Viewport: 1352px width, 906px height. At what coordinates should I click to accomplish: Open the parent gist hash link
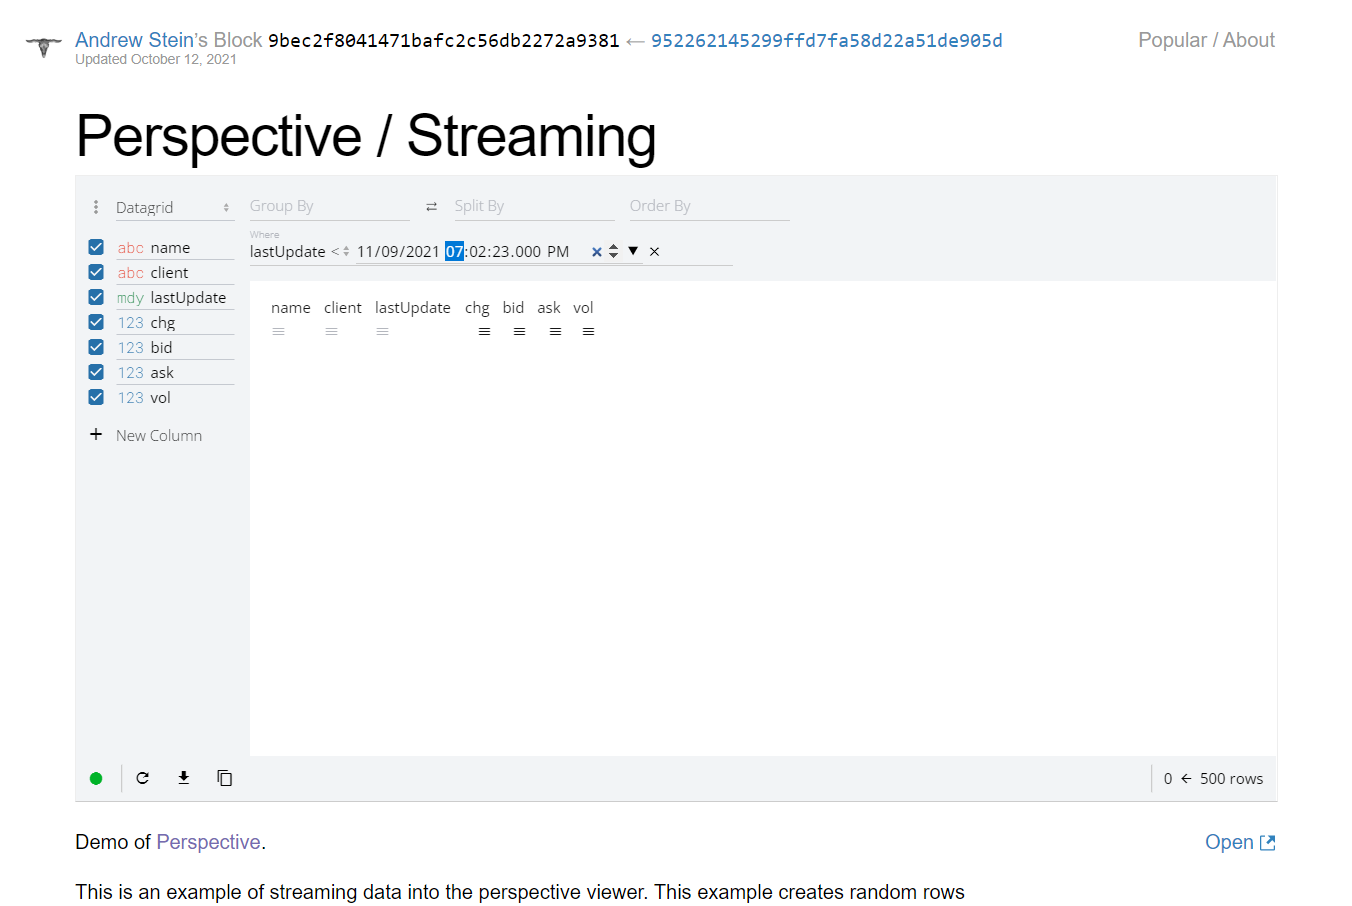pyautogui.click(x=827, y=40)
